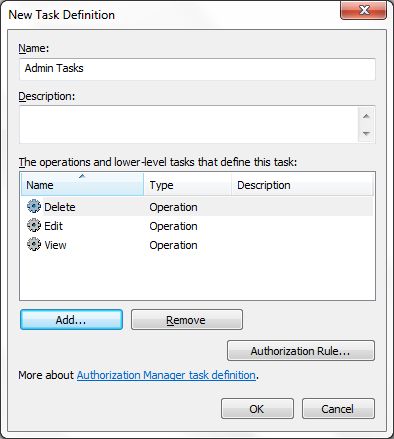Sort list by Name column header
The image size is (394, 439).
pyautogui.click(x=82, y=184)
